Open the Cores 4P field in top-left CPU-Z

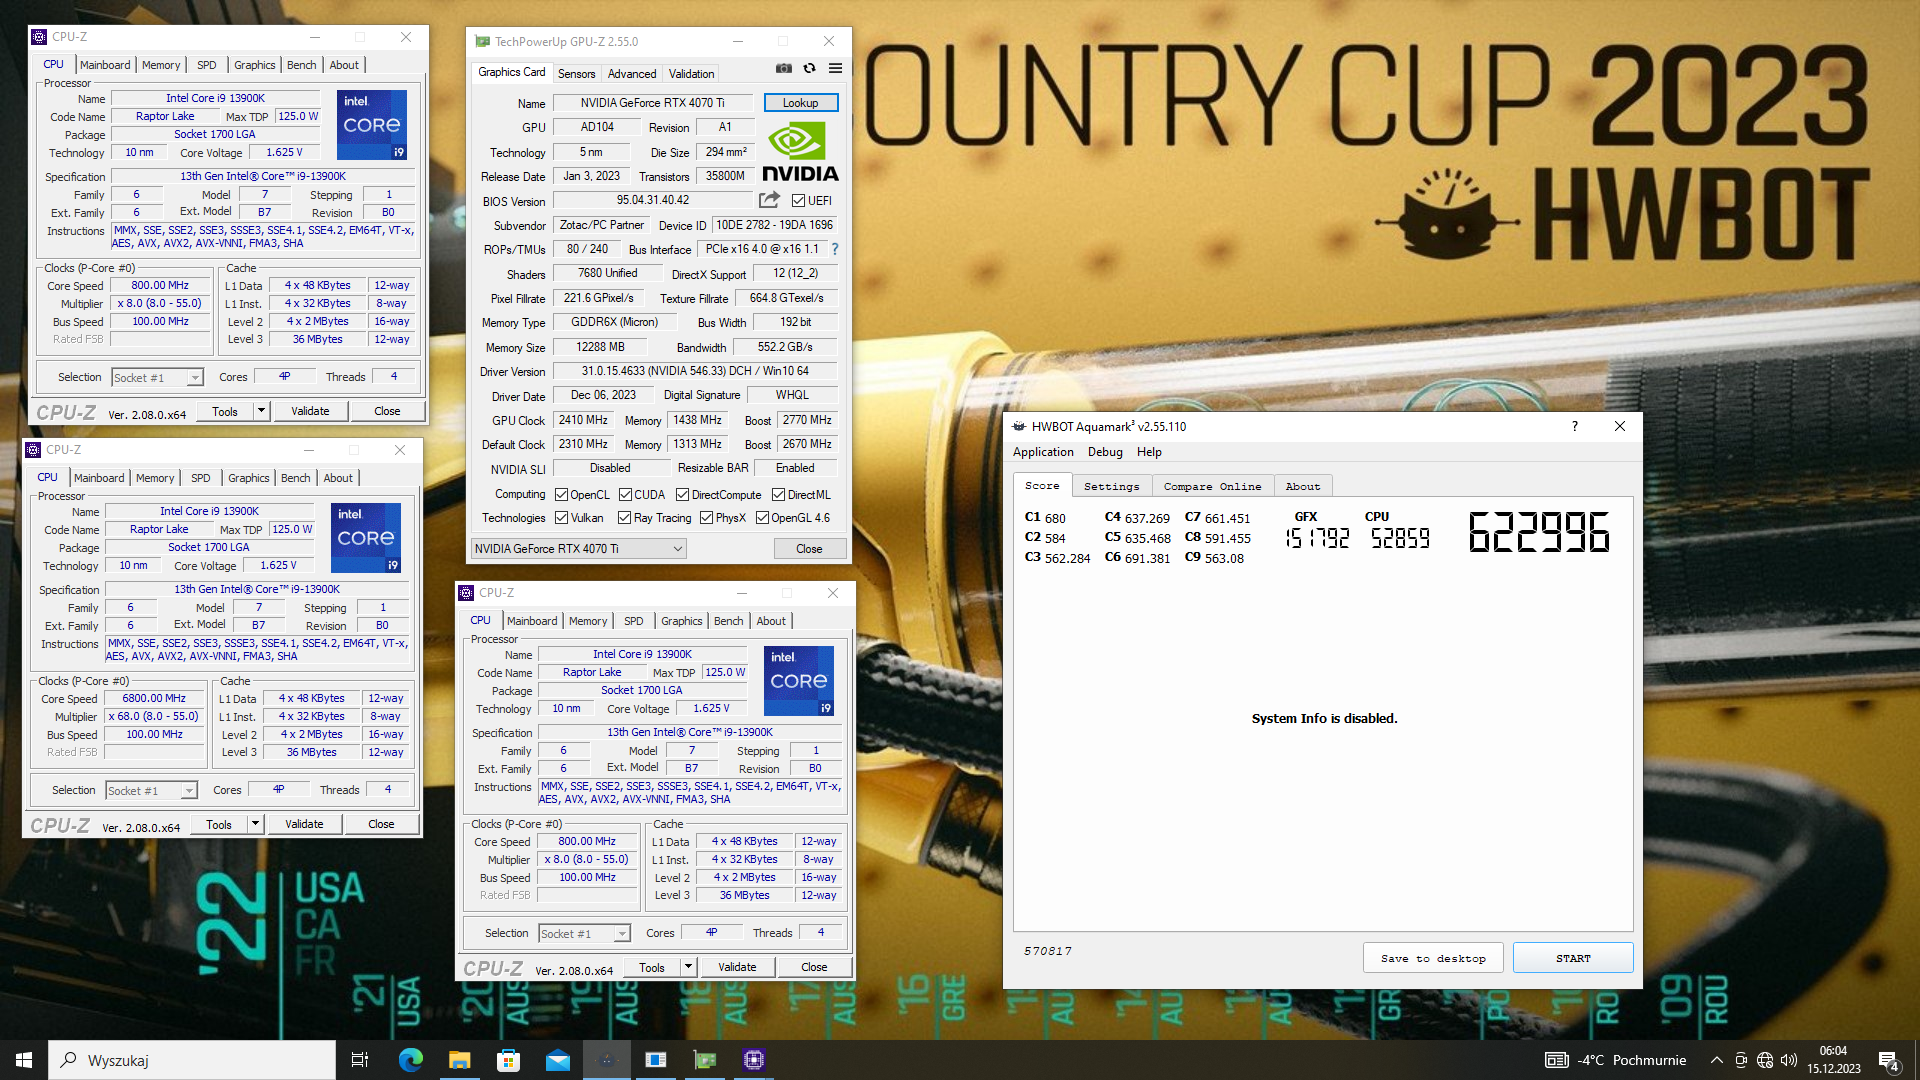point(285,377)
